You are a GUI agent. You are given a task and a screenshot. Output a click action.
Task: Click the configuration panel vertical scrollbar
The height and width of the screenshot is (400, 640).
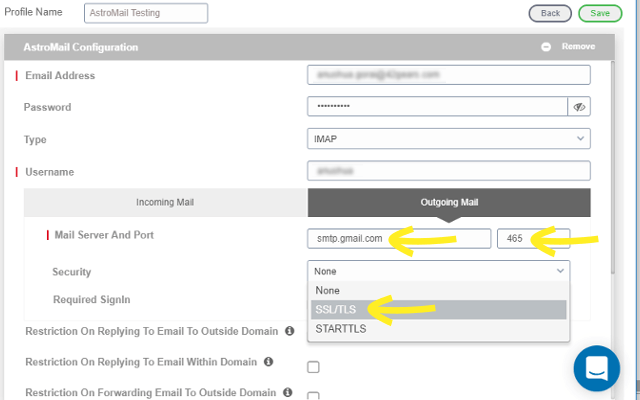612,167
